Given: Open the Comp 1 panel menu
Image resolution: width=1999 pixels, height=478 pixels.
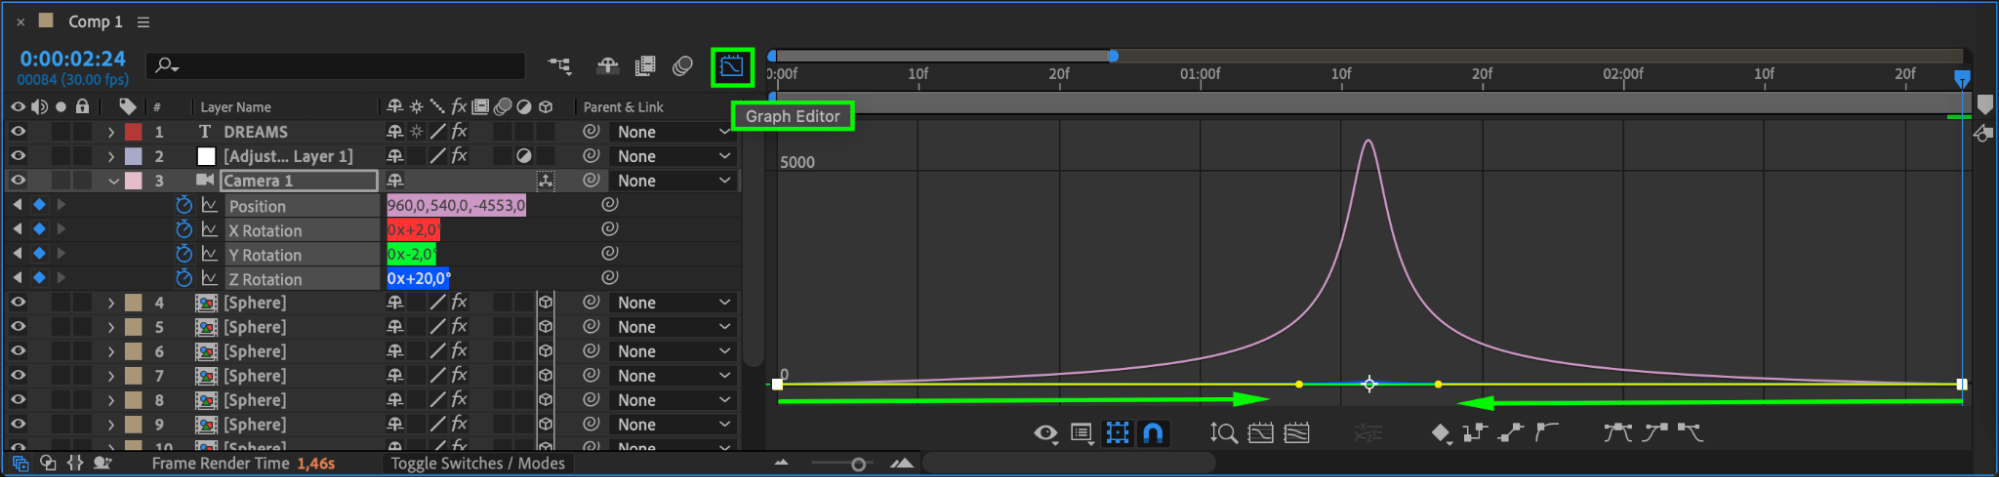Looking at the screenshot, I should 143,22.
